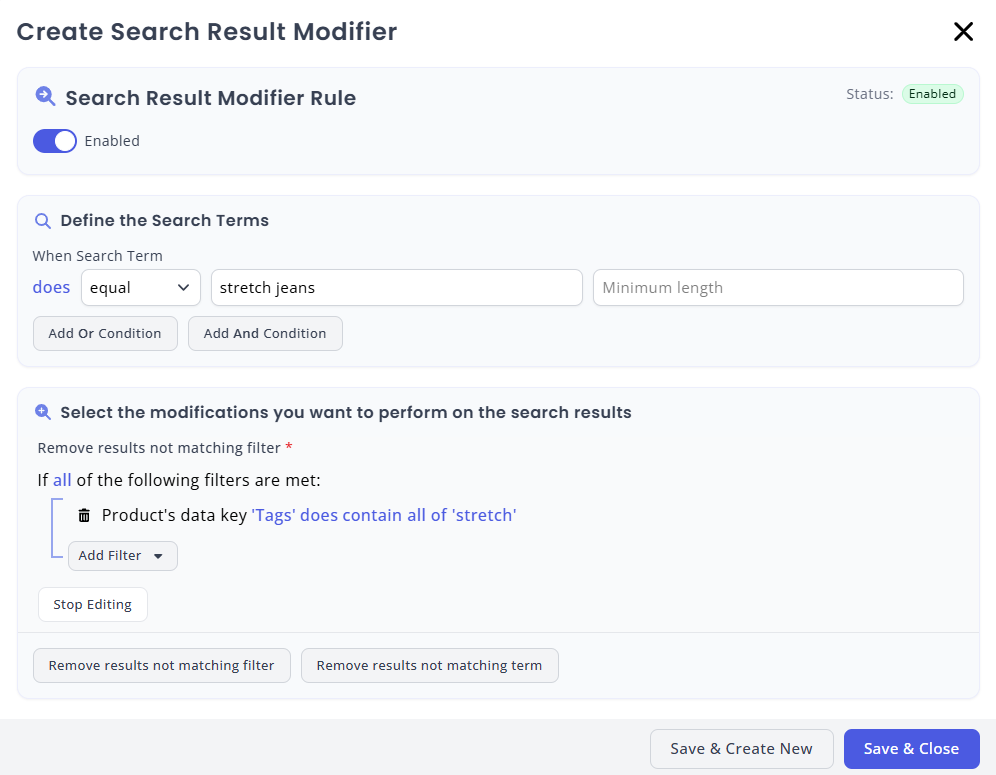Screen dimensions: 996x775
Task: Click Save & Close
Action: (x=912, y=749)
